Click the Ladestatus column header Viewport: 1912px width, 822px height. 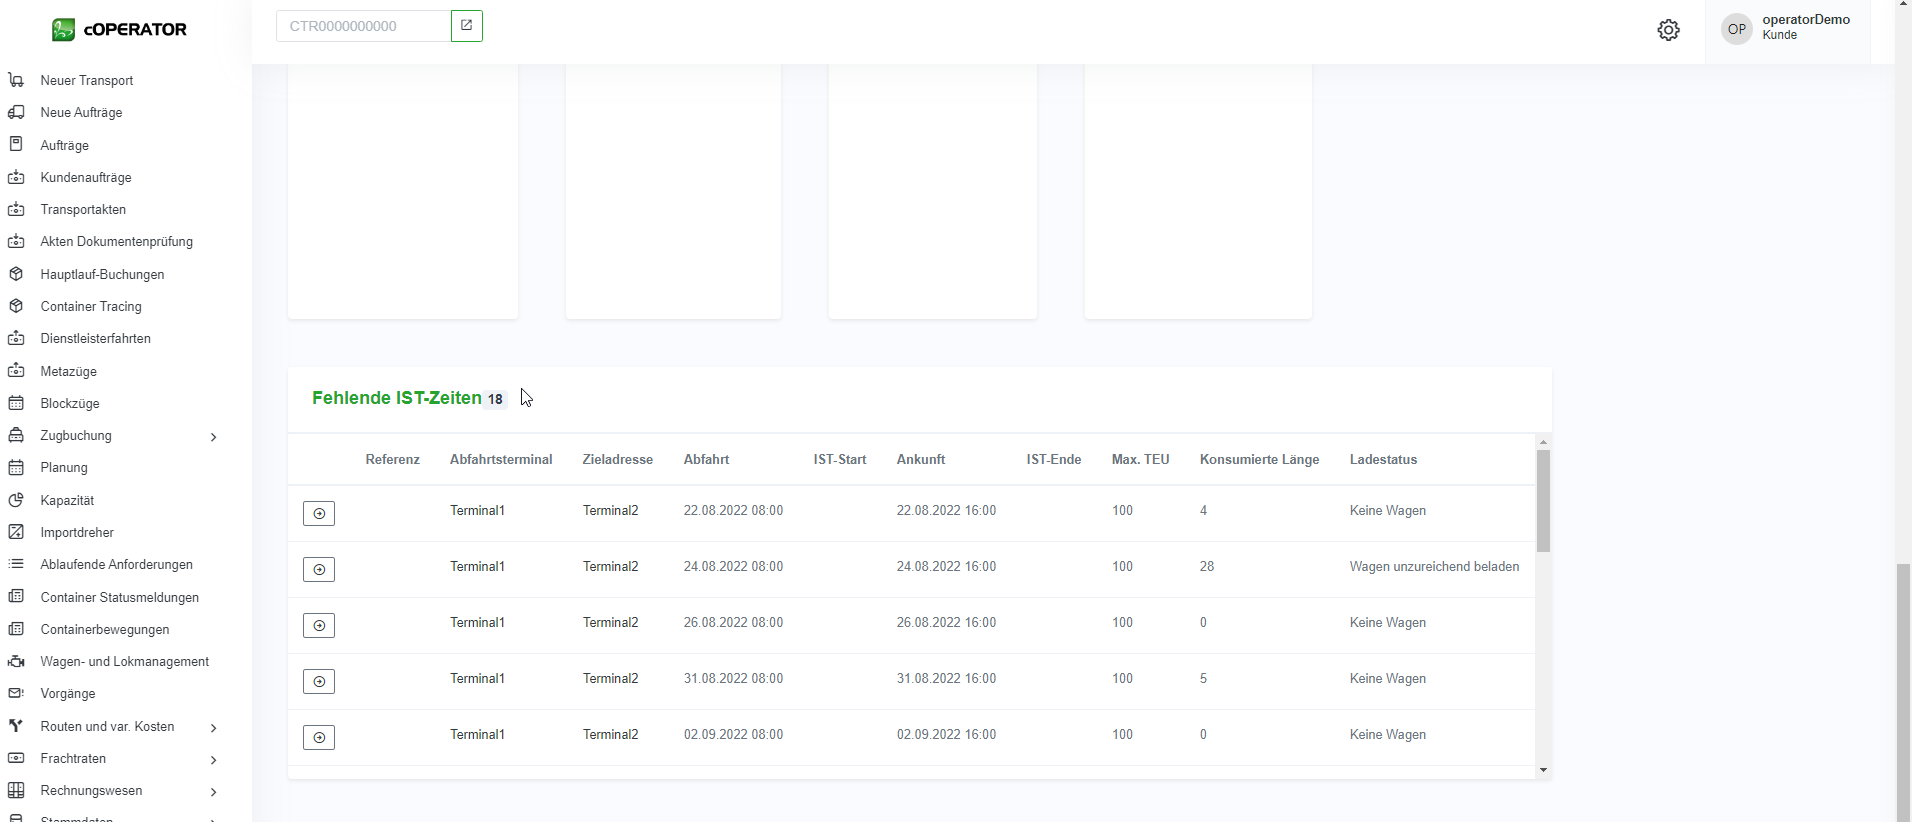tap(1383, 459)
